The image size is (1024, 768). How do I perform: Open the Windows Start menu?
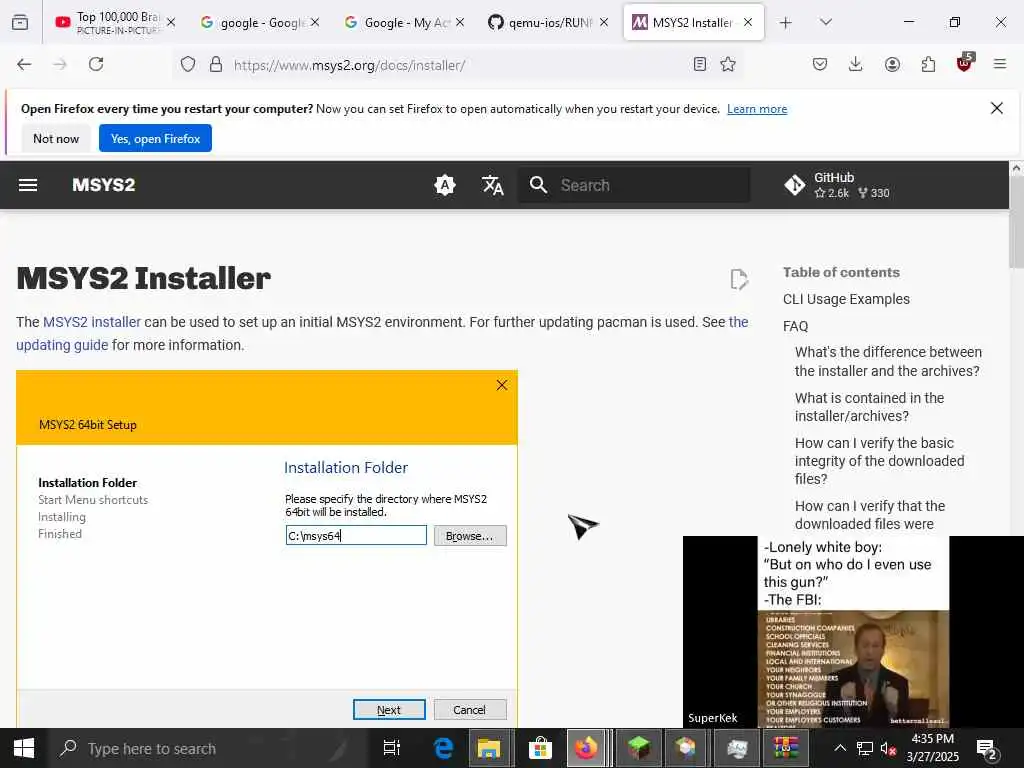pos(24,748)
